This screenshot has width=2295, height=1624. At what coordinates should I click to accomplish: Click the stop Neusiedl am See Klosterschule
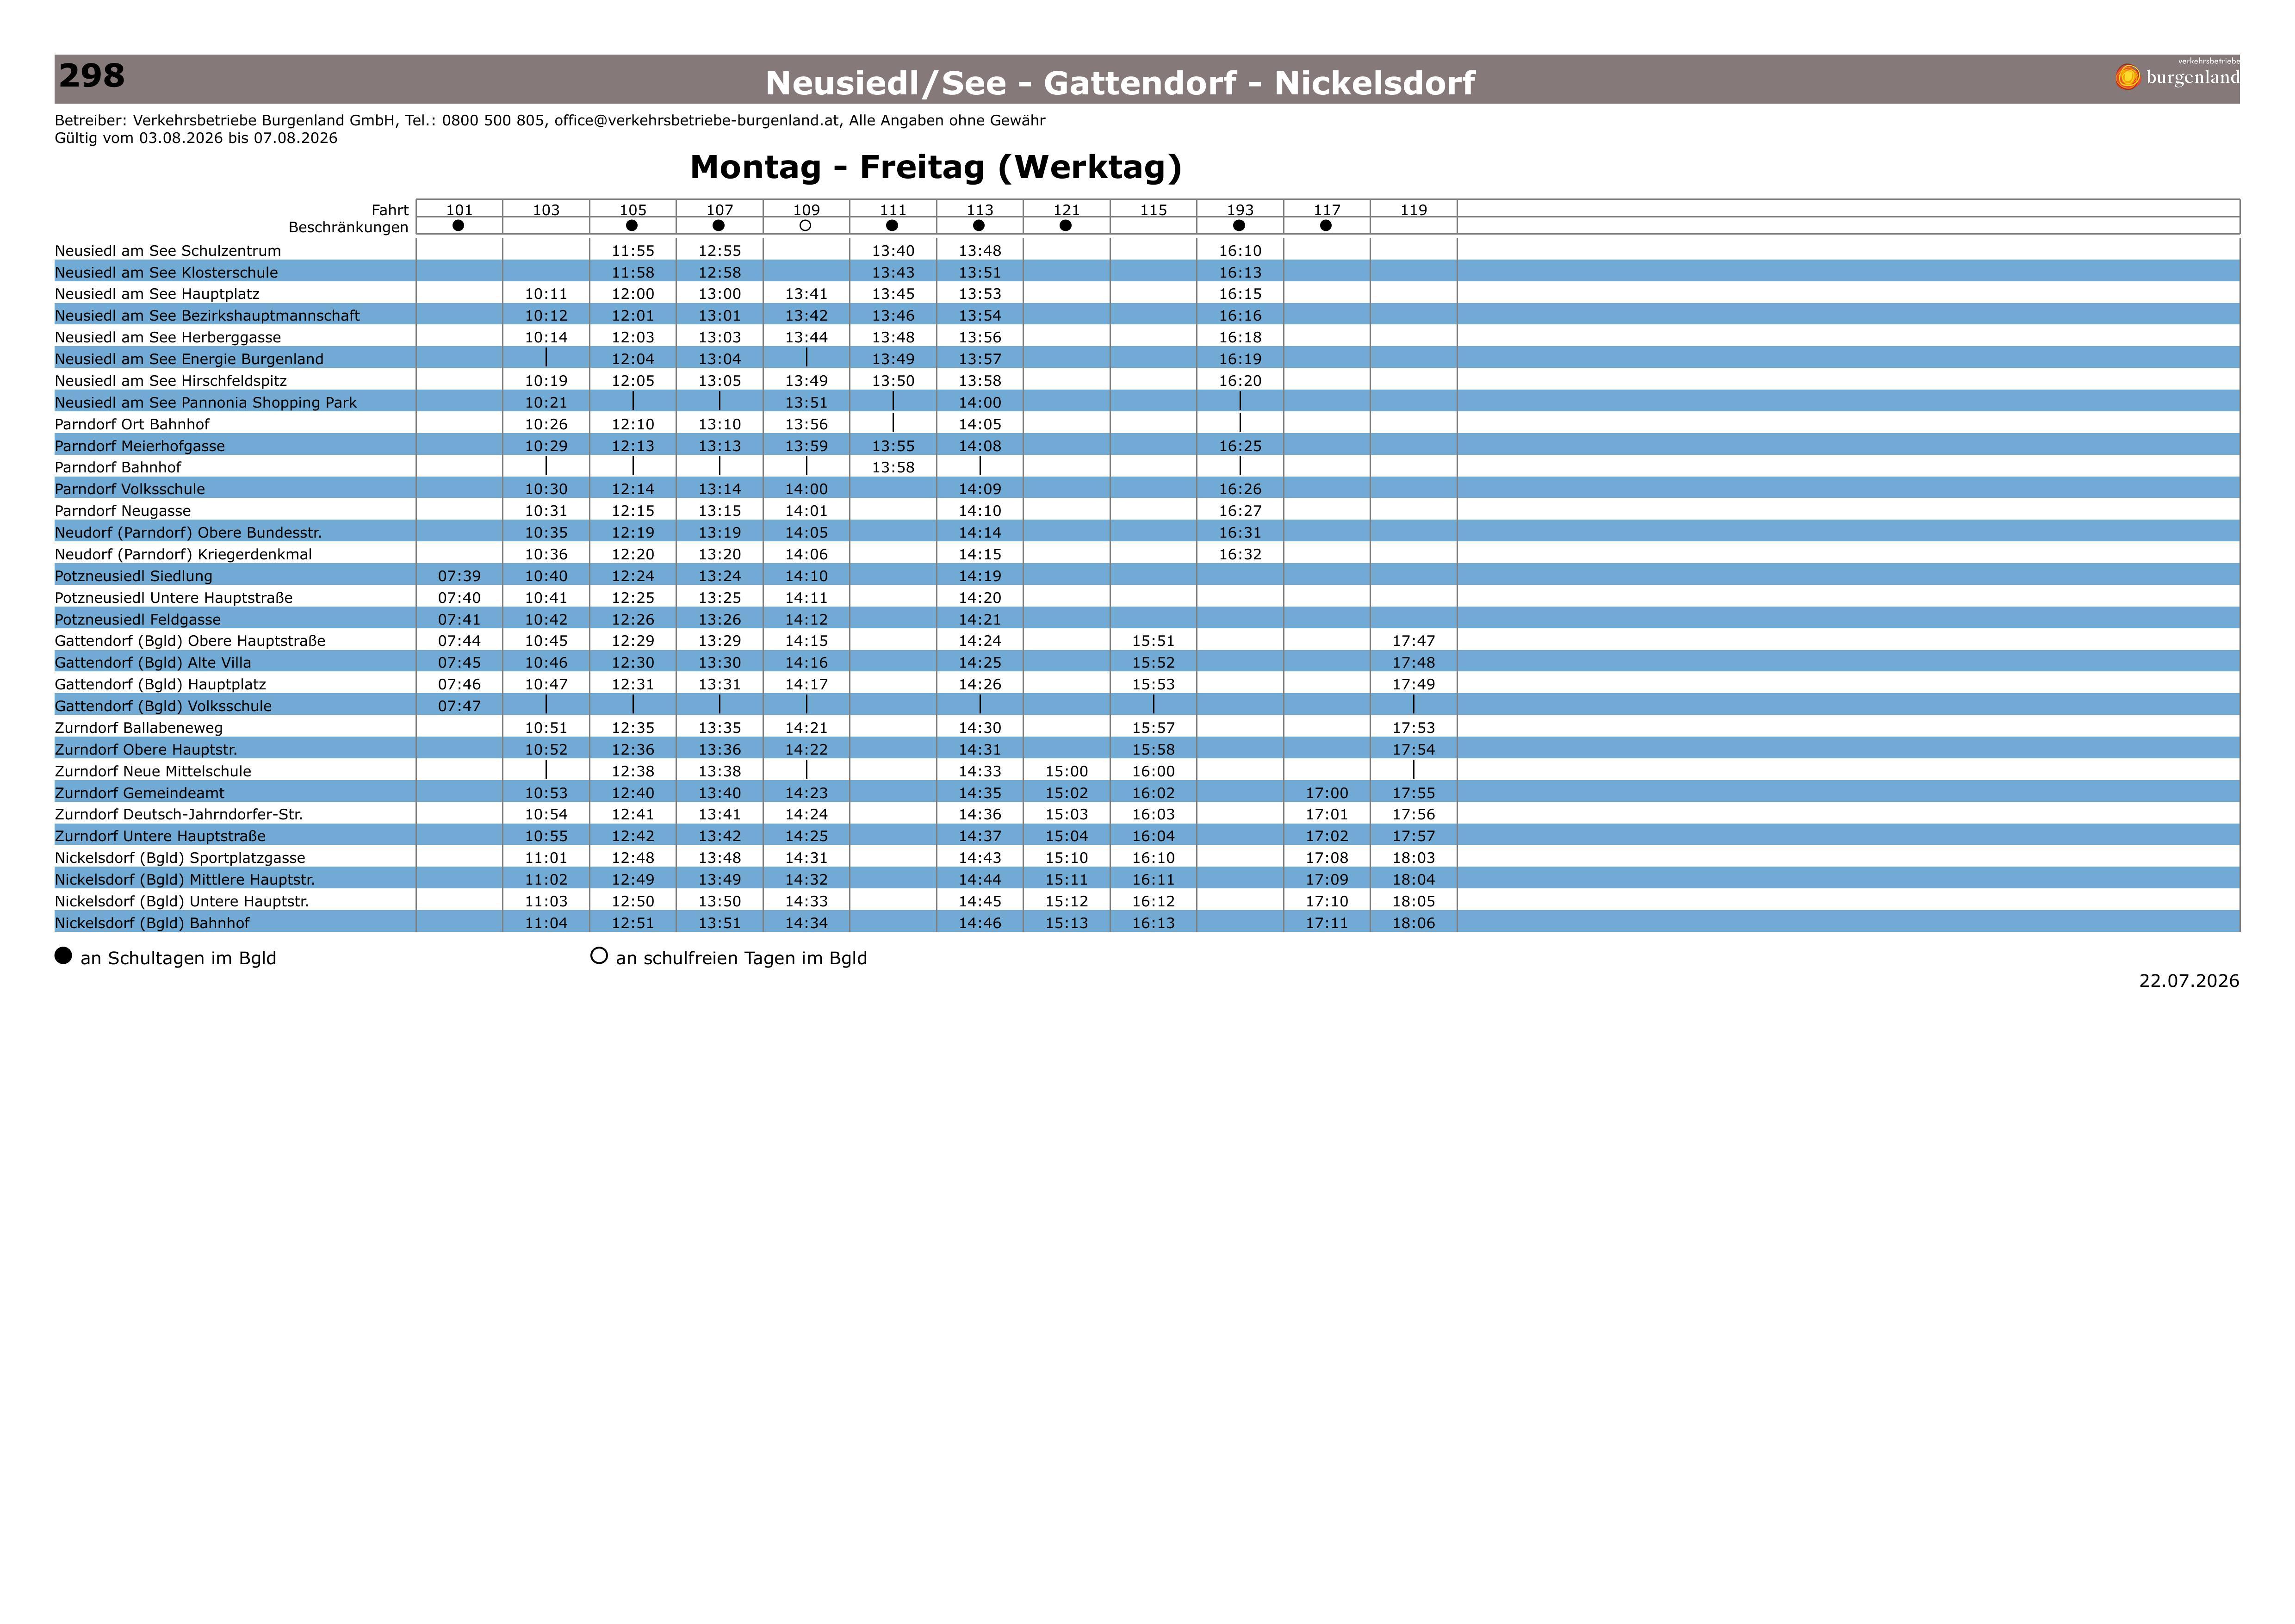tap(166, 273)
